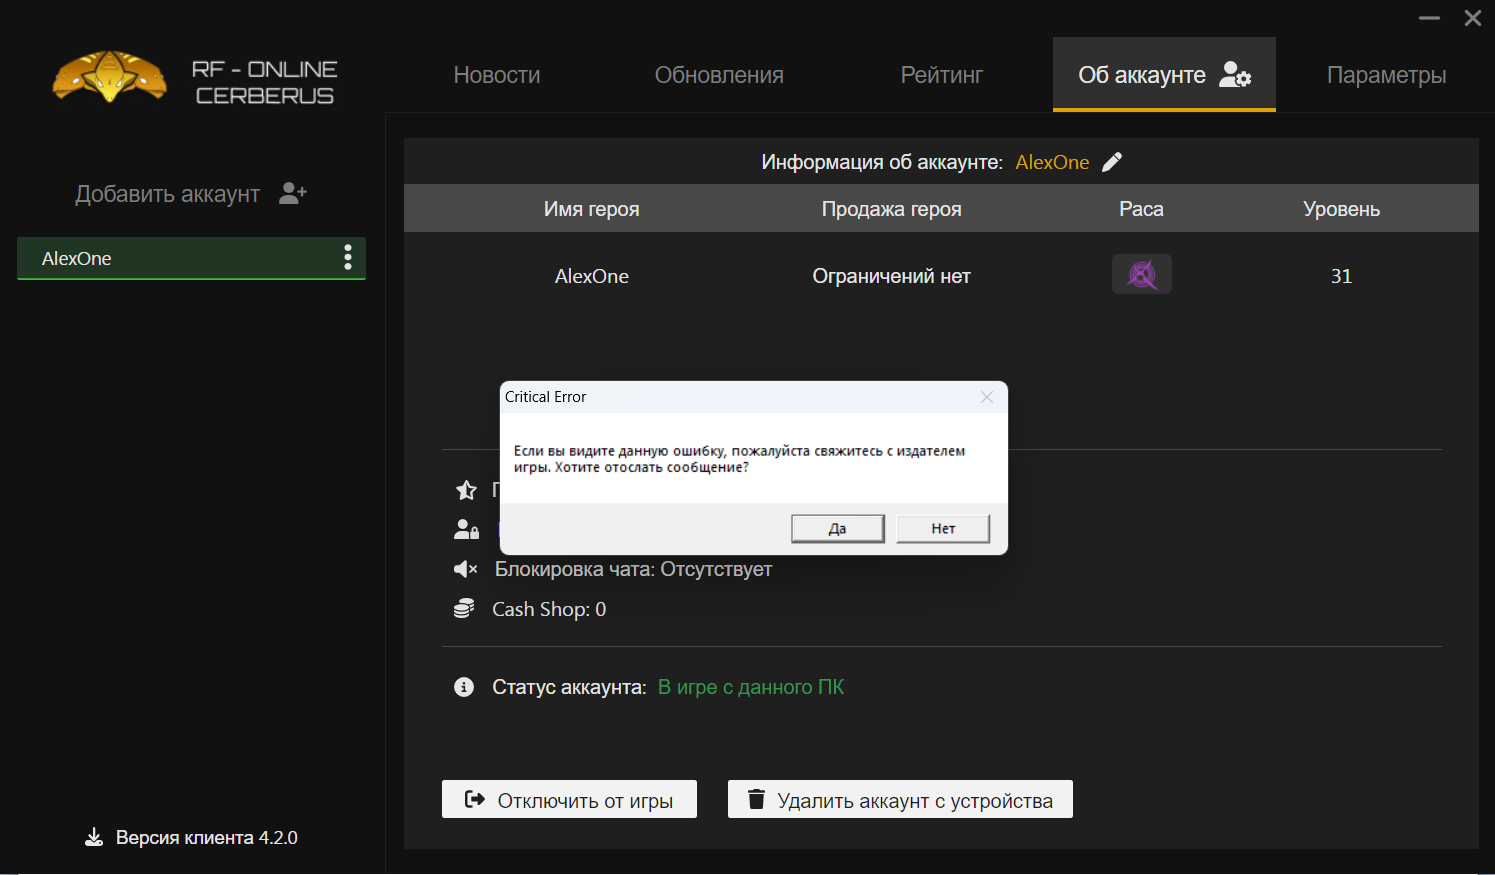Click the orange AlexOne account name in header

pos(1052,162)
